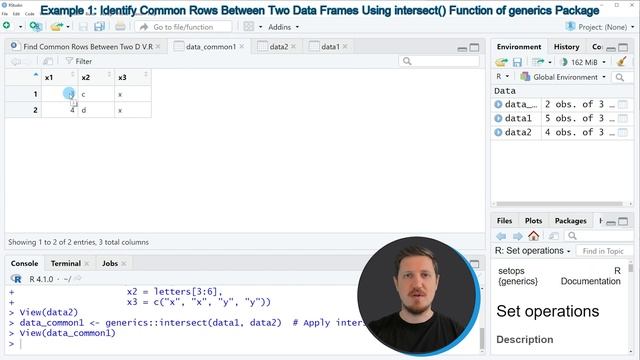
Task: Click the Environment pane search box
Action: tap(623, 77)
